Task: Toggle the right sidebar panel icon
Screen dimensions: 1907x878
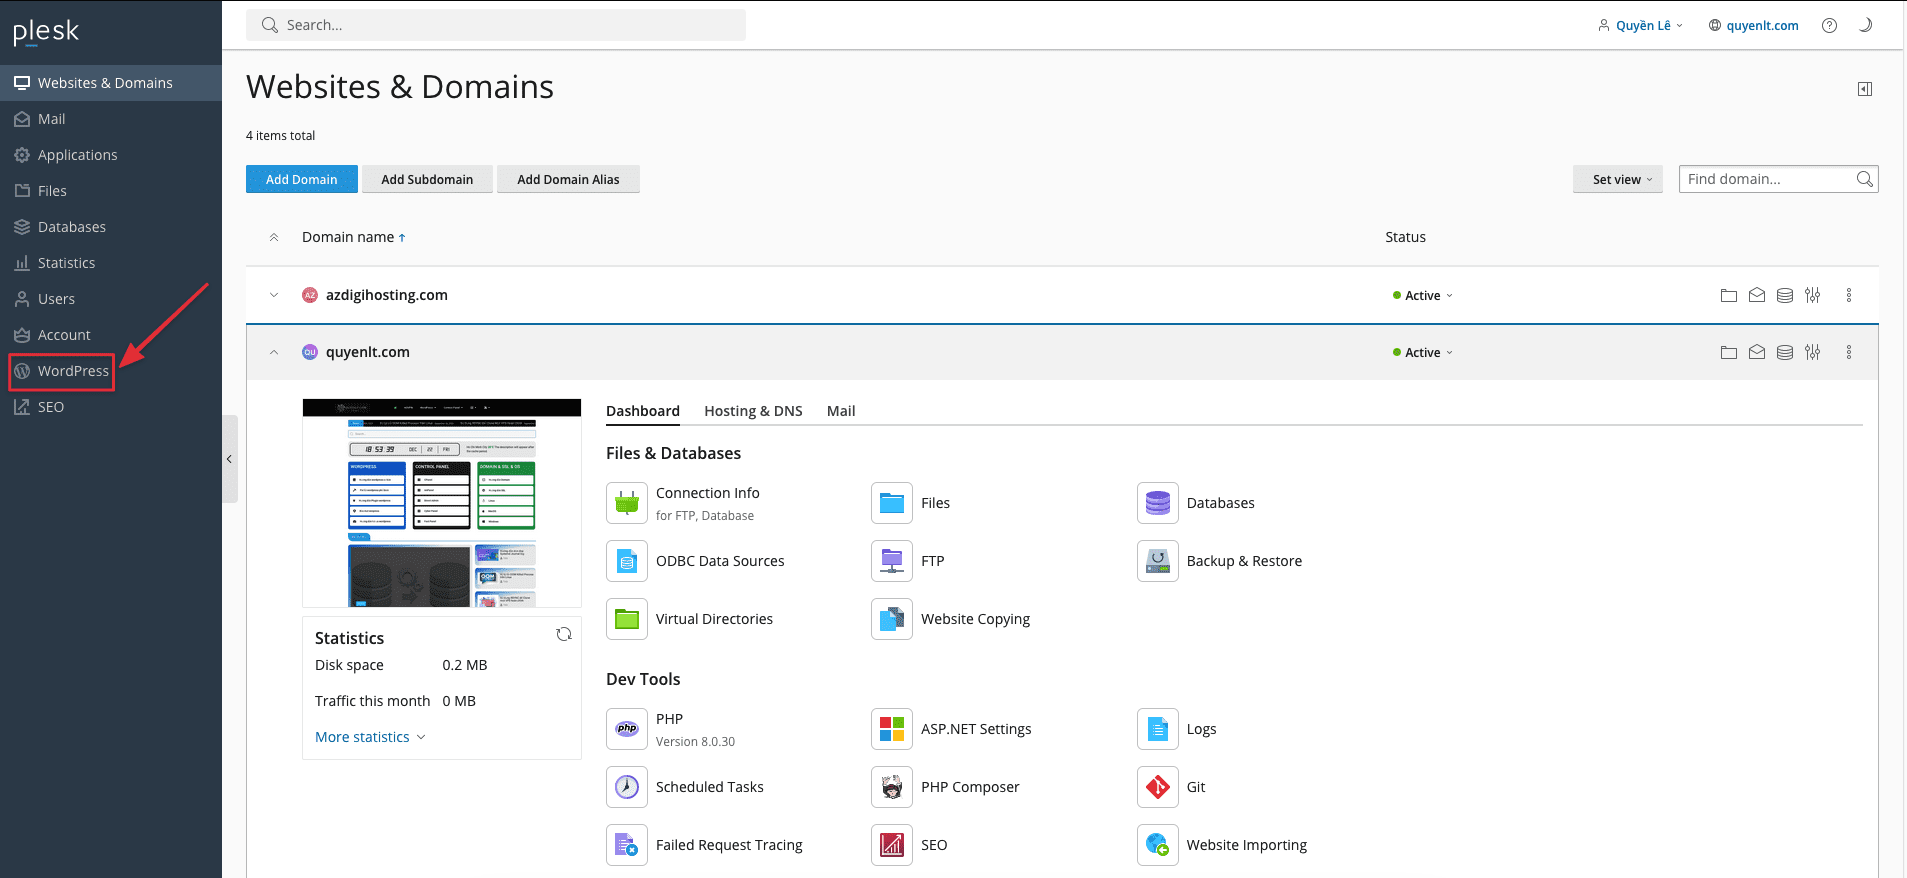Action: (1865, 89)
